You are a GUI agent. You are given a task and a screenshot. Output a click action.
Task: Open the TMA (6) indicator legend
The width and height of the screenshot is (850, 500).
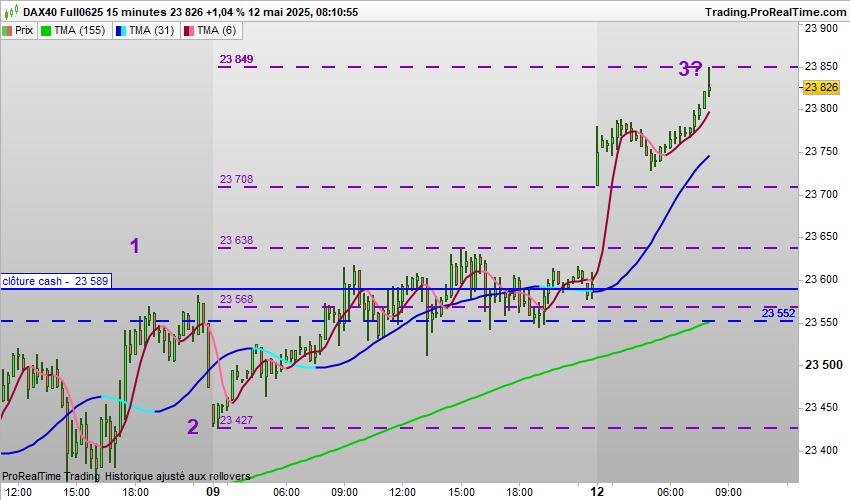[211, 30]
